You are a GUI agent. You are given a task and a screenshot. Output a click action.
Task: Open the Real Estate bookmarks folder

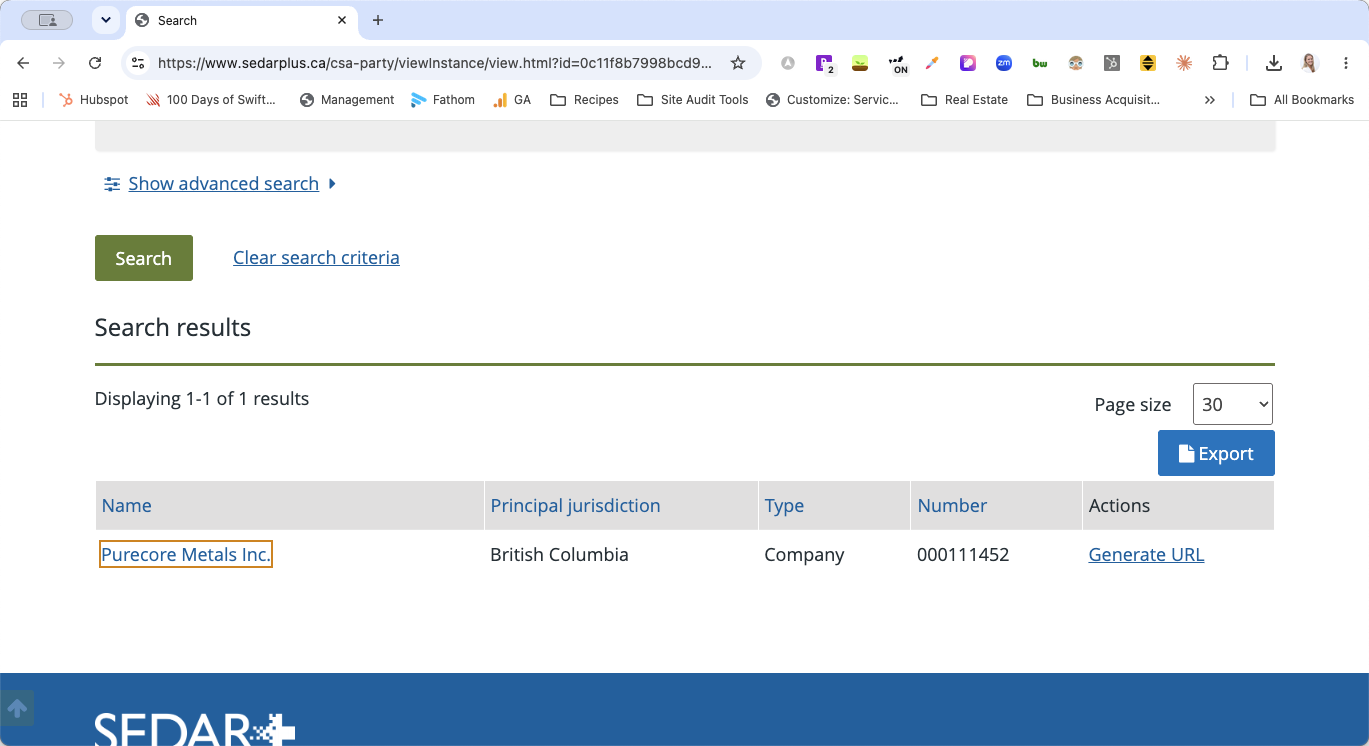click(x=964, y=100)
